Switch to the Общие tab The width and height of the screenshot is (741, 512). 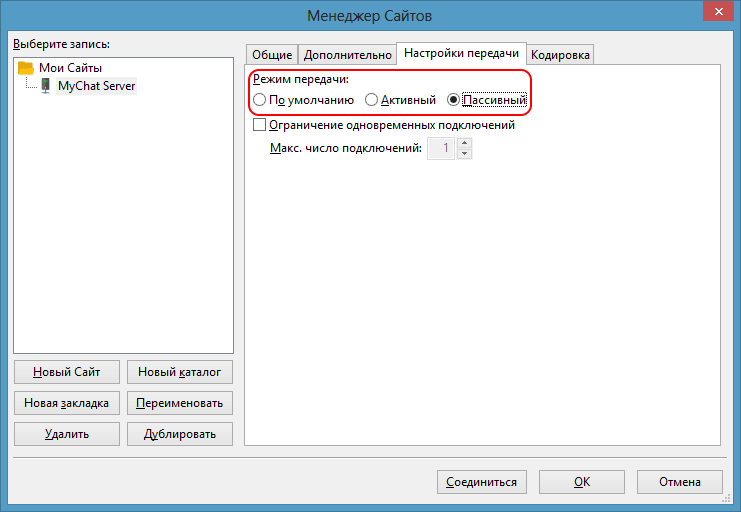tap(272, 55)
